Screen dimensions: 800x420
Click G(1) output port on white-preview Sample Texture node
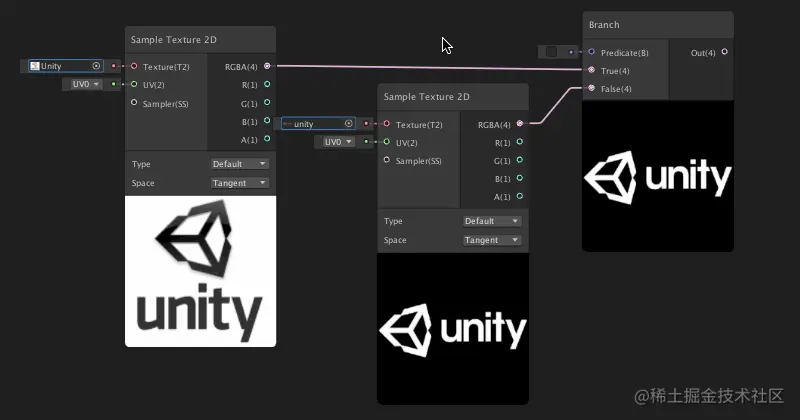pos(267,103)
